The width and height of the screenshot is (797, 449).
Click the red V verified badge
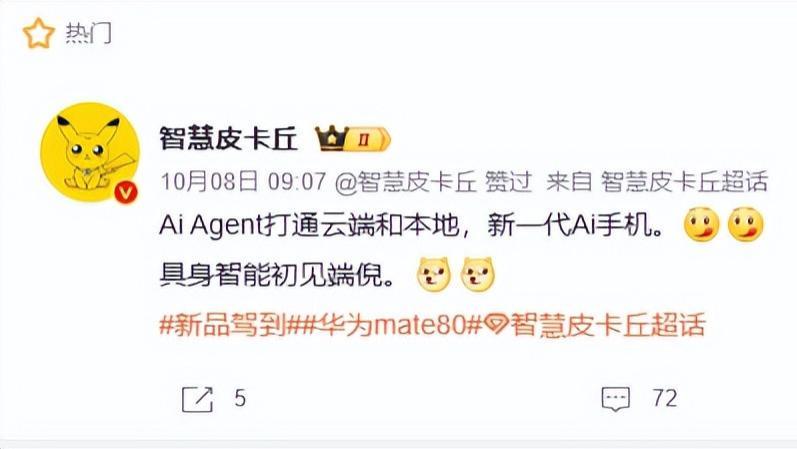[x=126, y=193]
